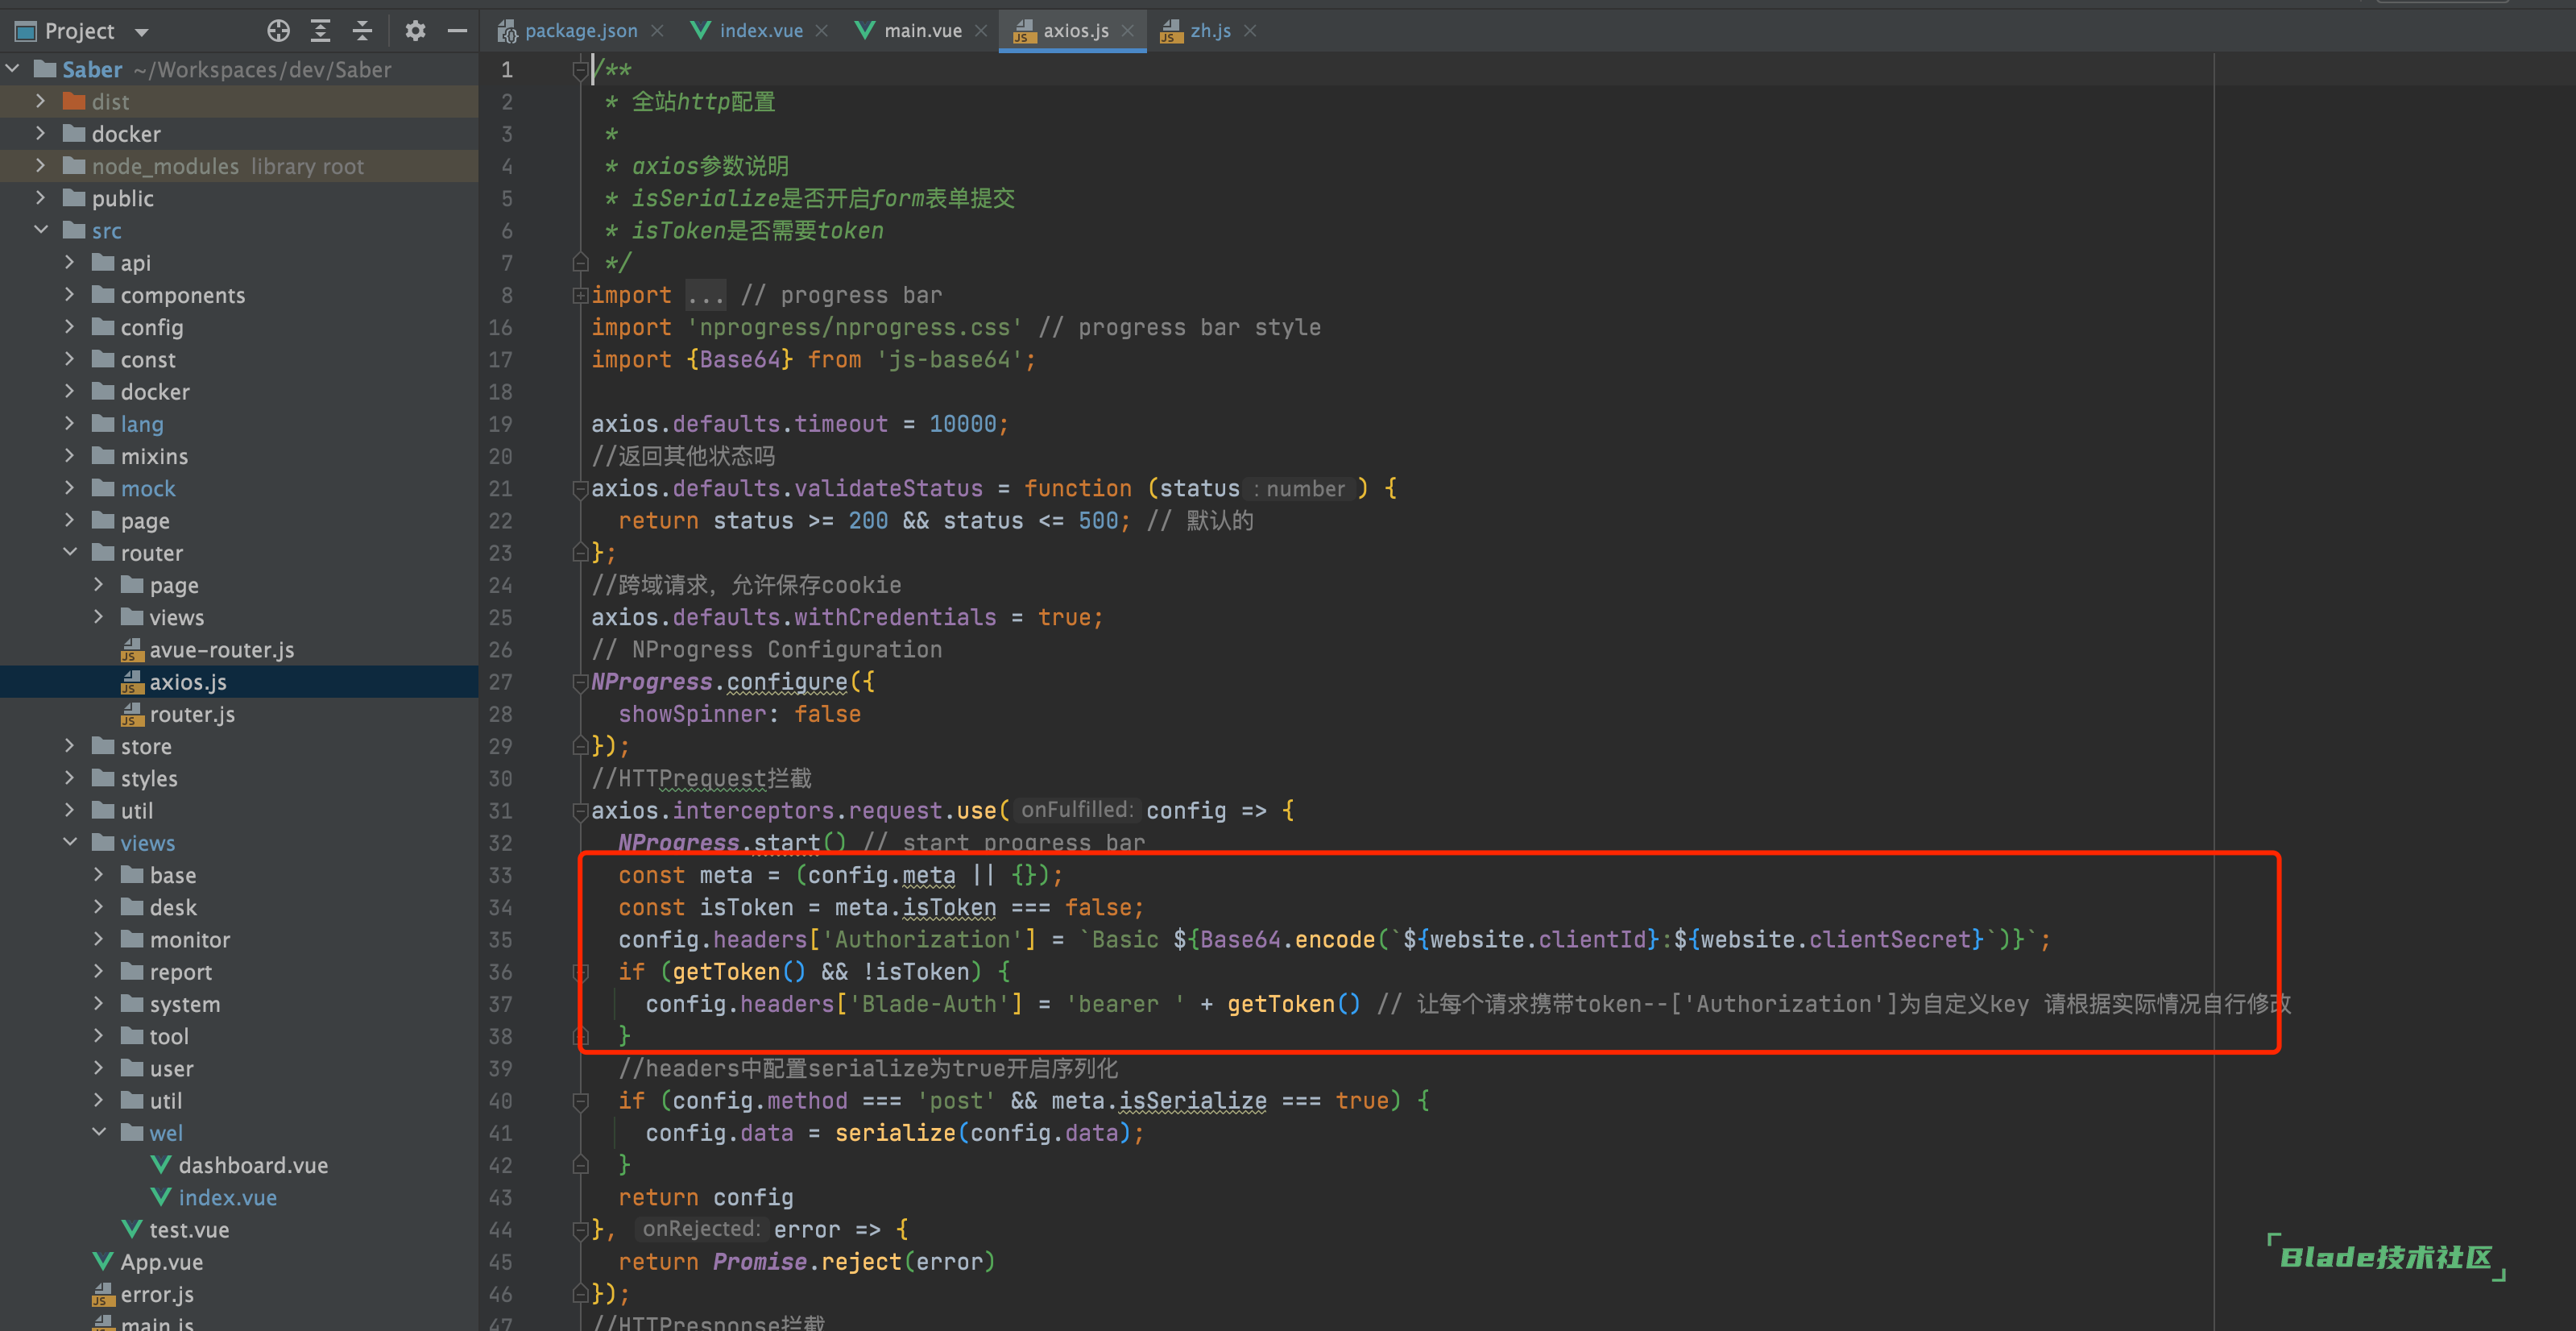
Task: Expand the api folder
Action: pos(70,262)
